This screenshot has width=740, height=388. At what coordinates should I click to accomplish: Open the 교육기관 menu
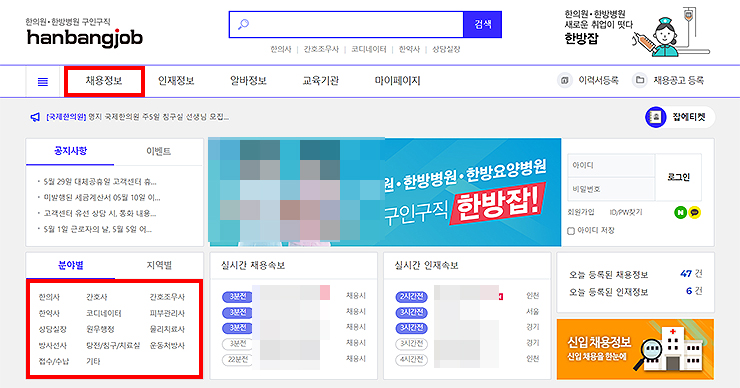coord(320,81)
